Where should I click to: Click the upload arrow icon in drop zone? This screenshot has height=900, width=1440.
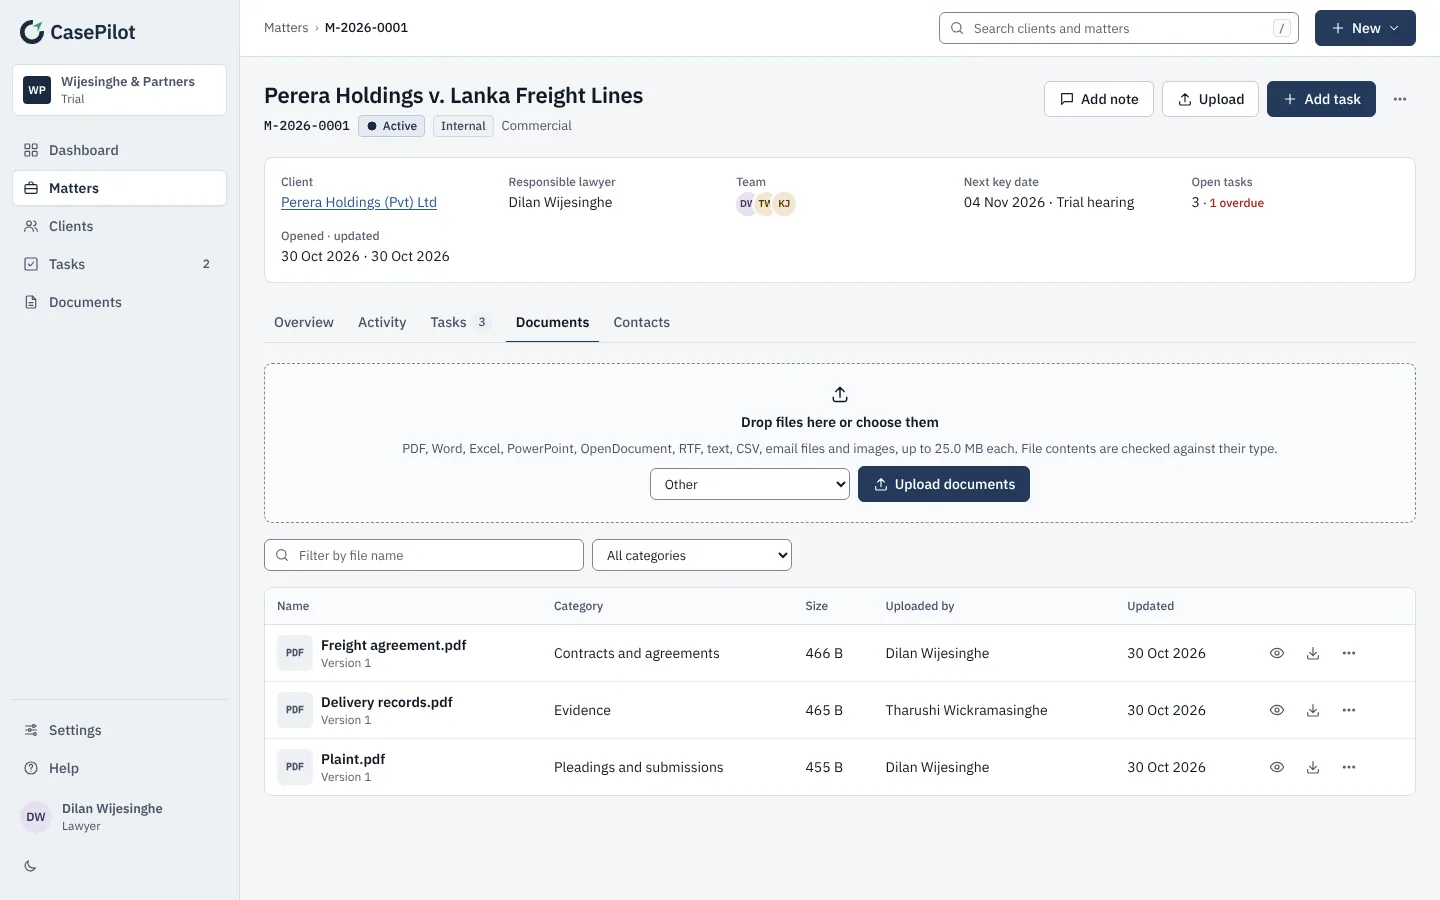840,394
